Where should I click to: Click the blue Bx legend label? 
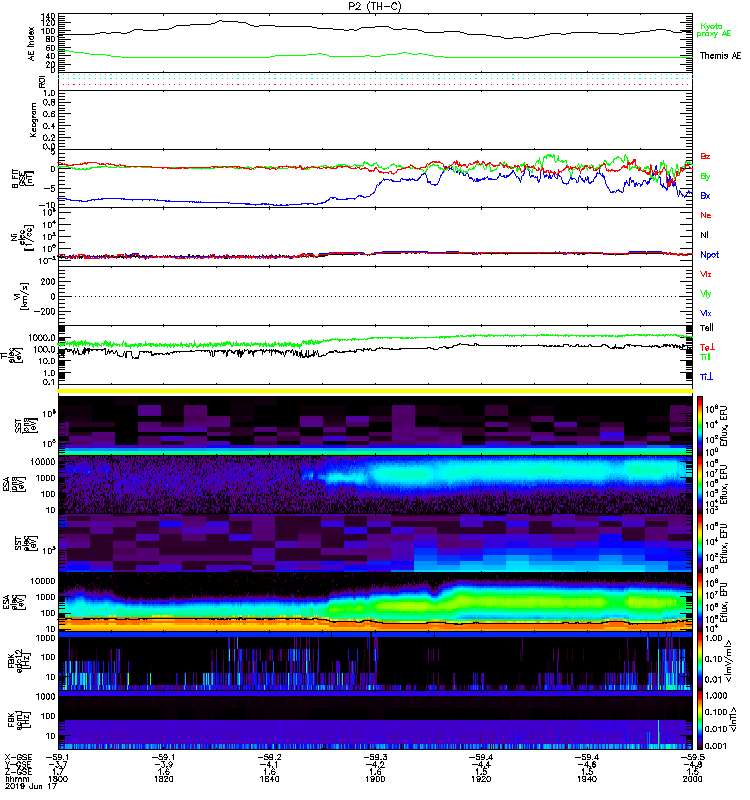[x=705, y=195]
